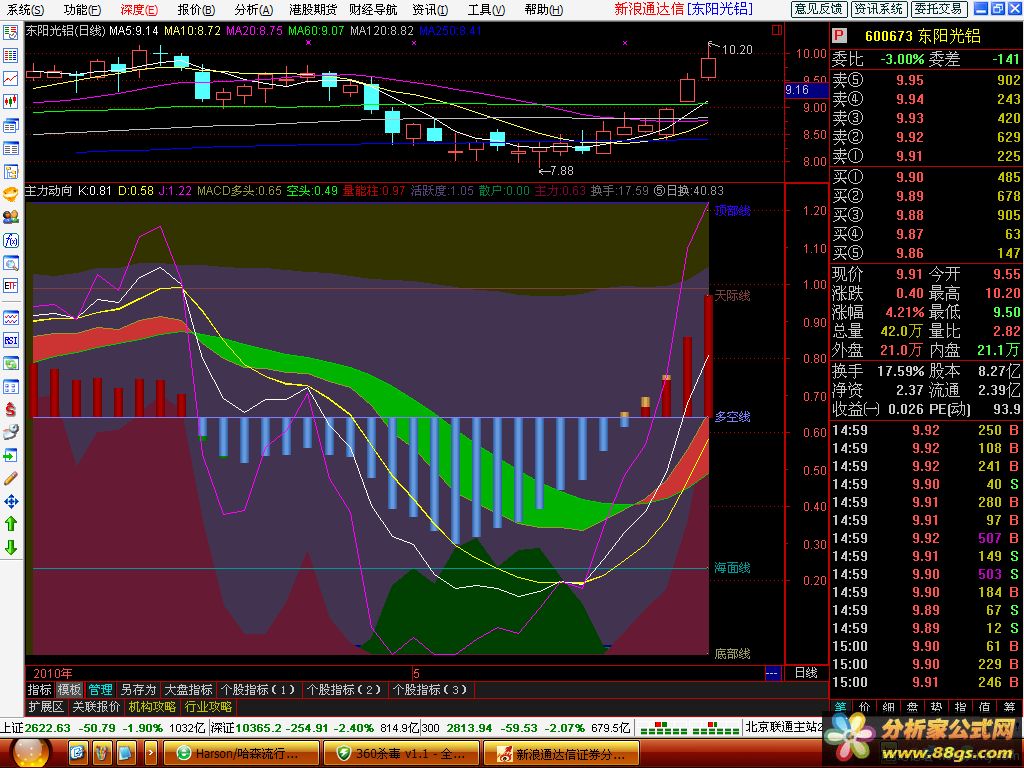Click the green up arrow sidebar icon
The height and width of the screenshot is (768, 1024).
(x=10, y=524)
